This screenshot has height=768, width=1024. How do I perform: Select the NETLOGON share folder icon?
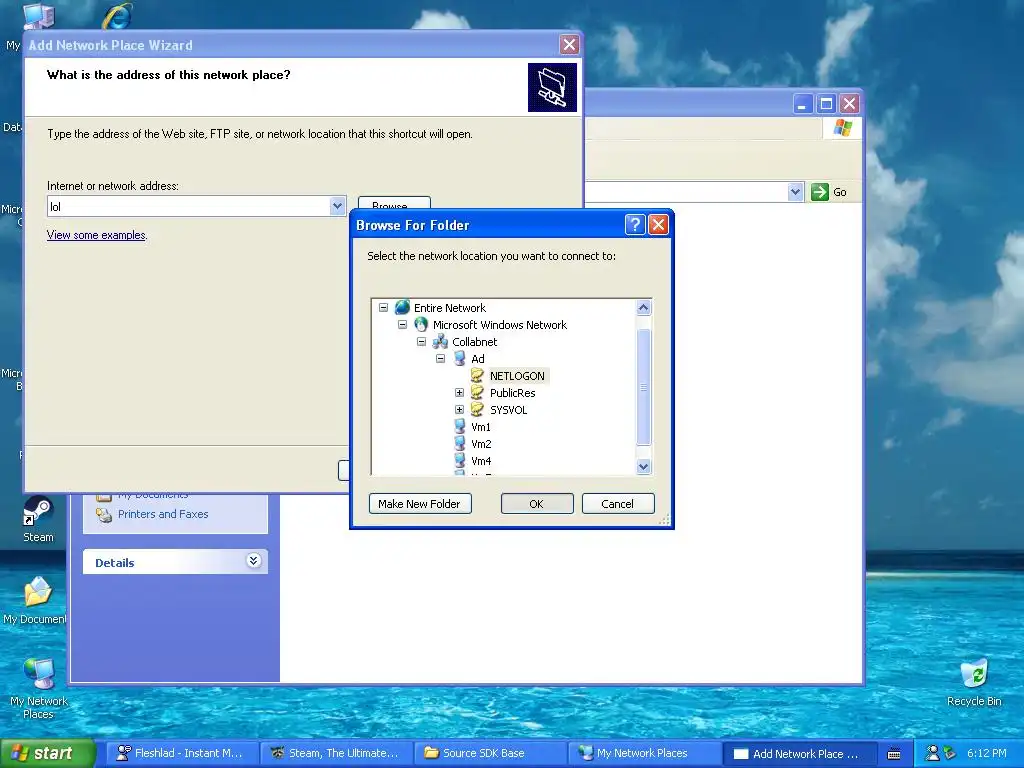pyautogui.click(x=477, y=376)
